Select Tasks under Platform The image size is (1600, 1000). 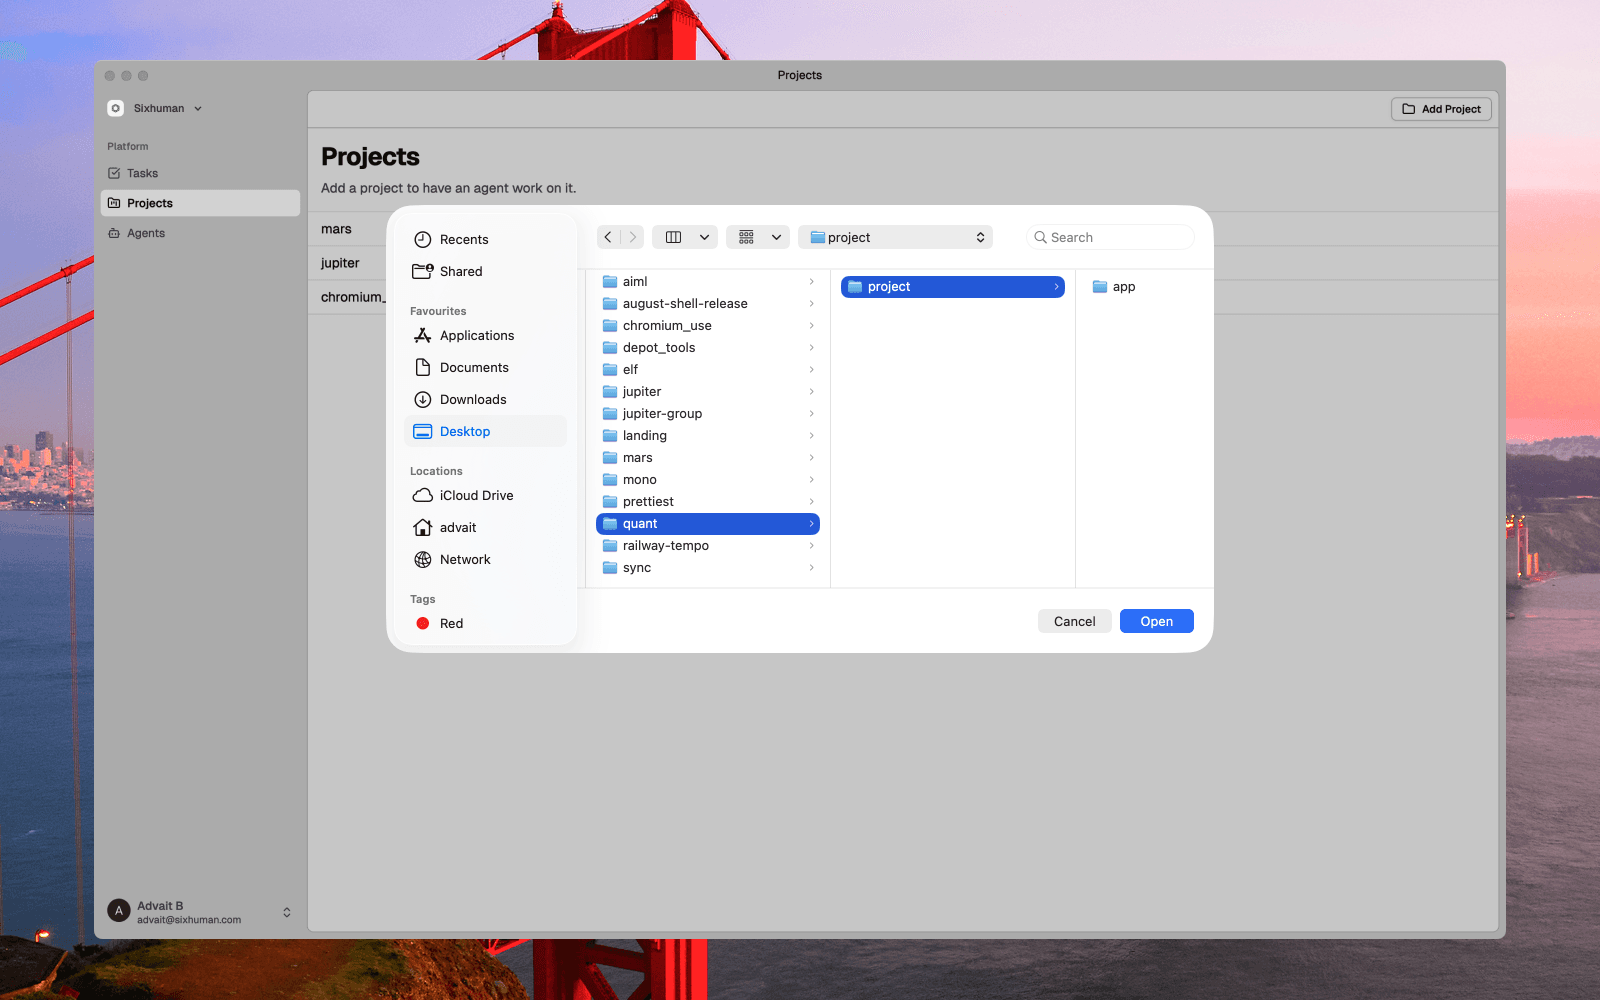(x=141, y=173)
